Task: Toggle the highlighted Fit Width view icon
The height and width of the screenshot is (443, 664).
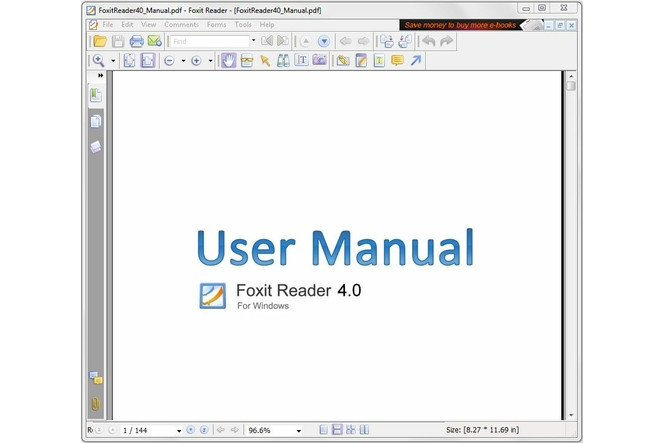Action: [x=148, y=61]
